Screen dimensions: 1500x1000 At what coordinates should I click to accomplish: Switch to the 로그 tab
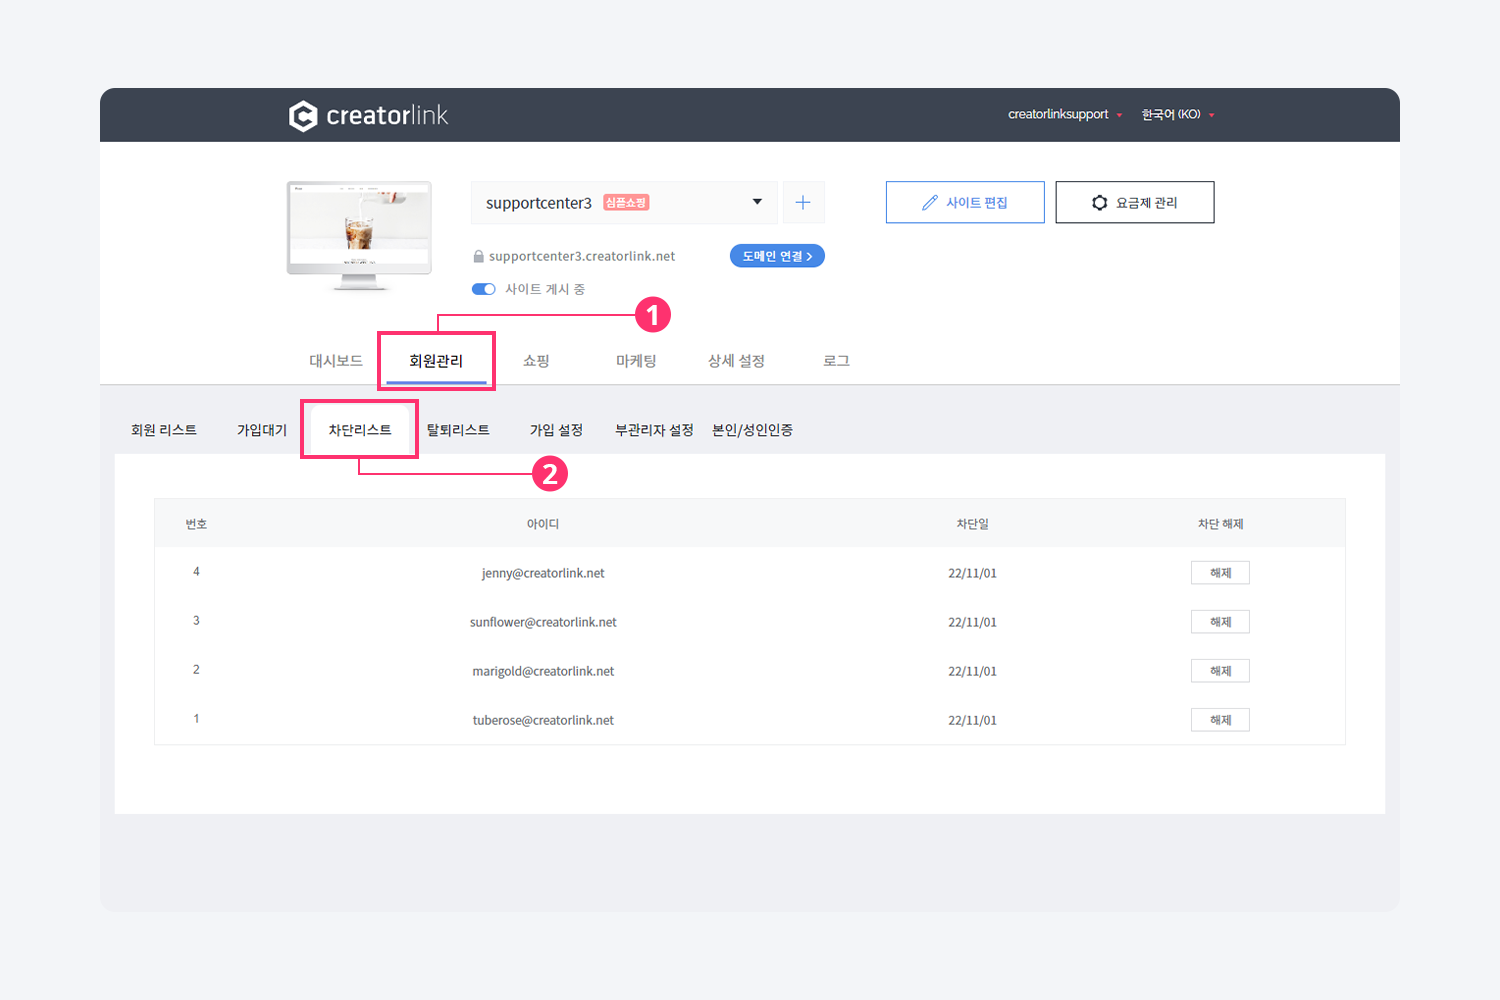[836, 361]
